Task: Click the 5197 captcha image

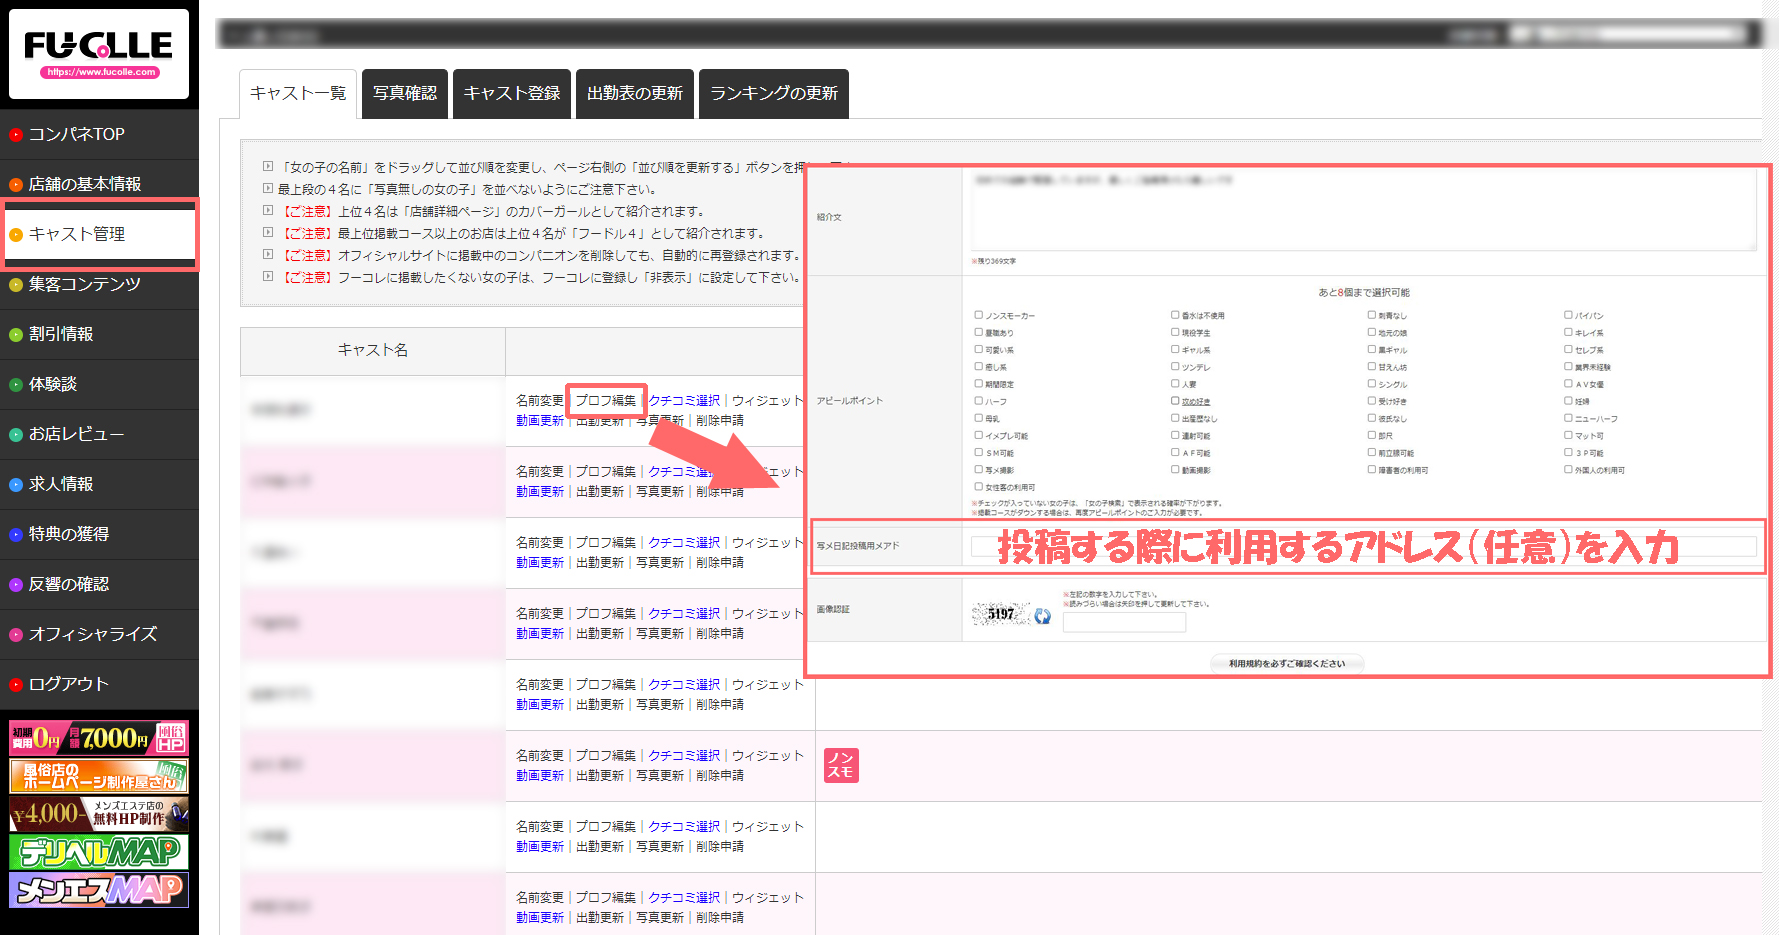Action: 1000,614
